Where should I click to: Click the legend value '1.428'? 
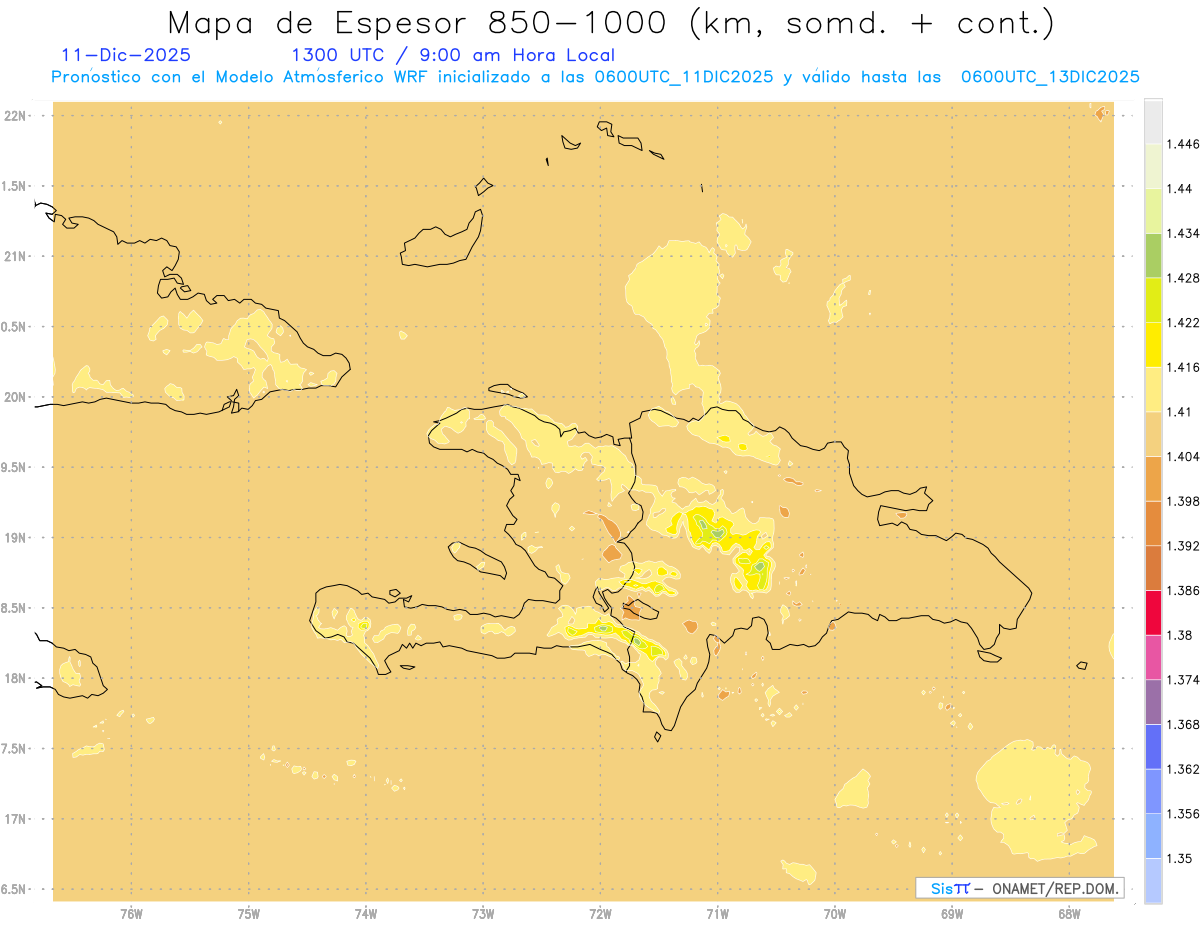pos(1183,278)
